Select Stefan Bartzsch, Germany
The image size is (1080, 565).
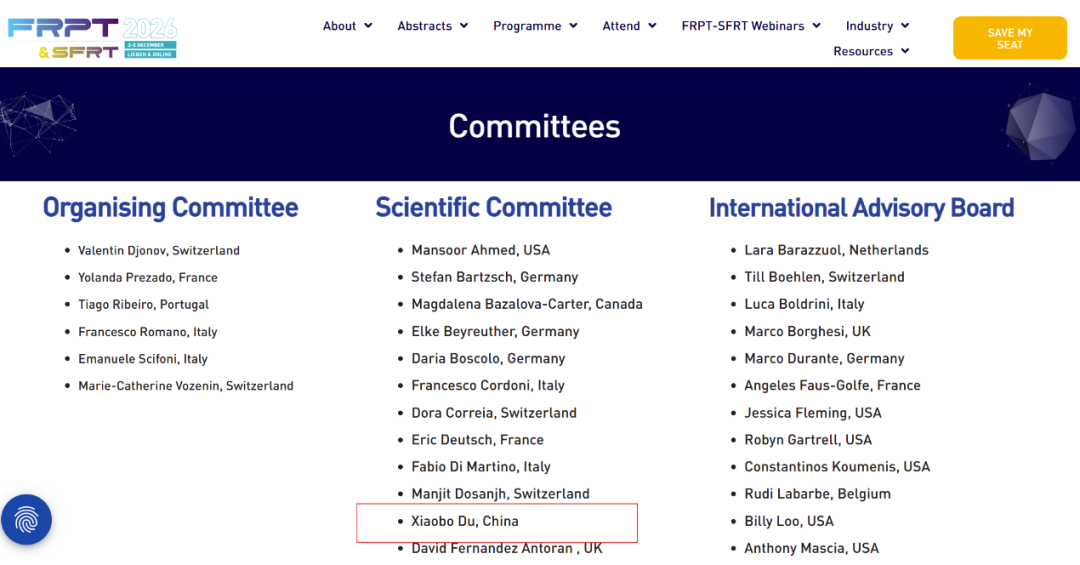[495, 277]
